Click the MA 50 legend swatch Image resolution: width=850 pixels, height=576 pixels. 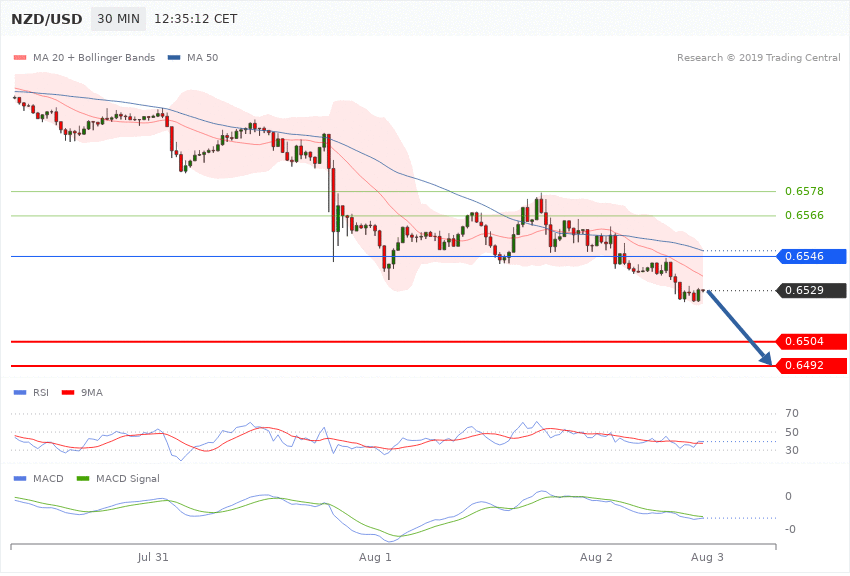(174, 57)
